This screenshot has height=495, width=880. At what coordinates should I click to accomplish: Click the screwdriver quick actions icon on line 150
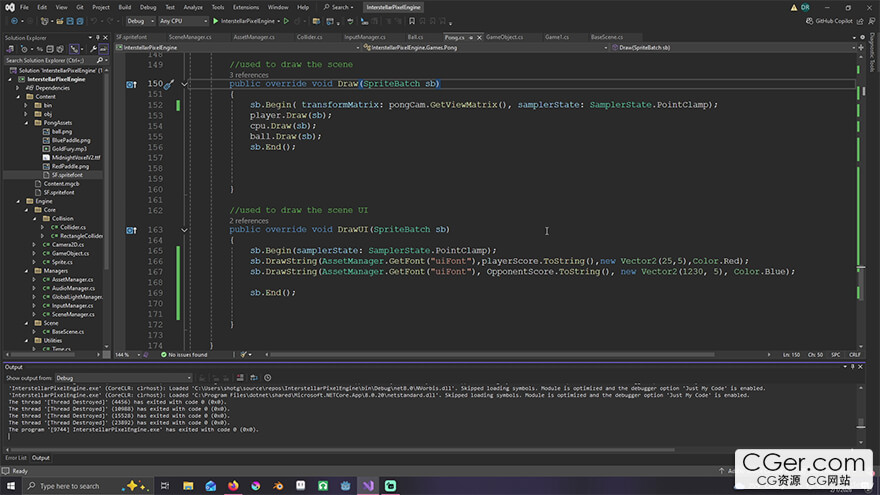(169, 84)
